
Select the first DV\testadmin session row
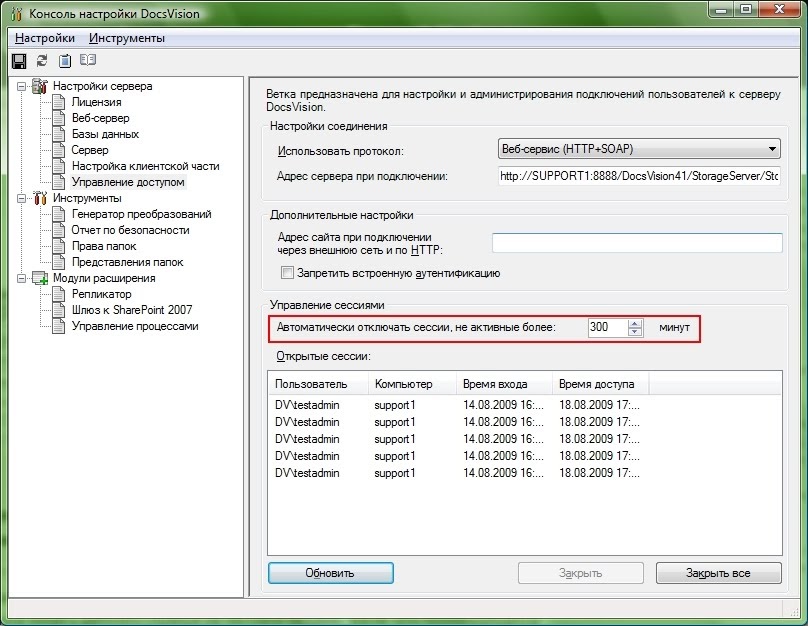[x=458, y=405]
